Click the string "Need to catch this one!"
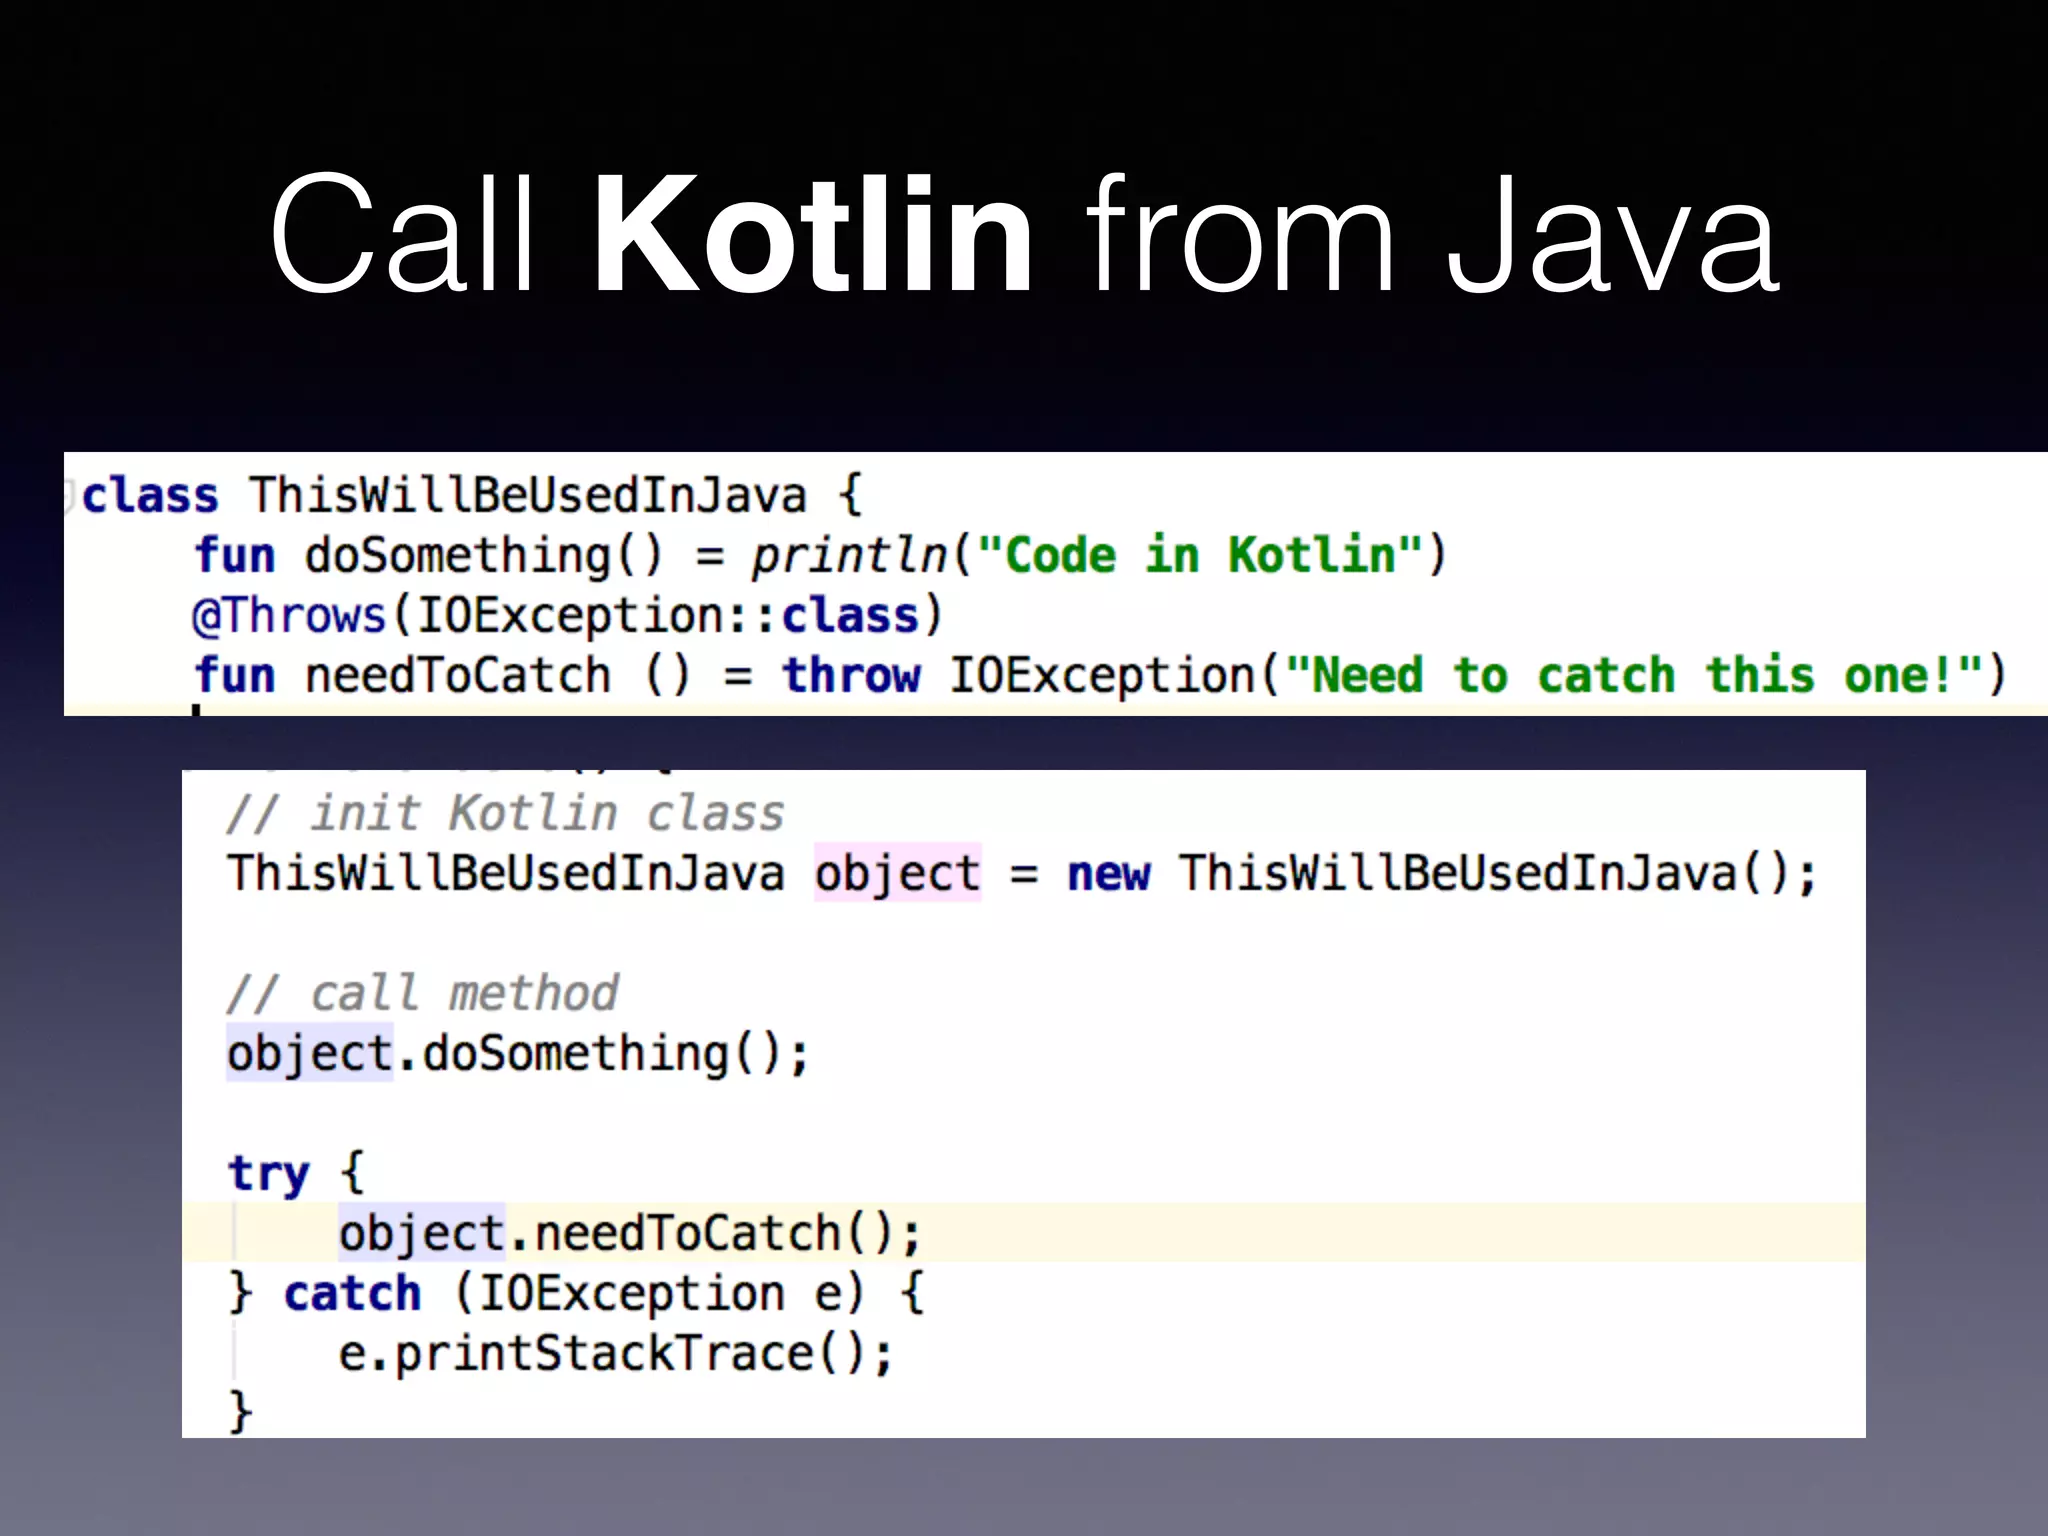This screenshot has height=1536, width=2048. (x=1633, y=675)
